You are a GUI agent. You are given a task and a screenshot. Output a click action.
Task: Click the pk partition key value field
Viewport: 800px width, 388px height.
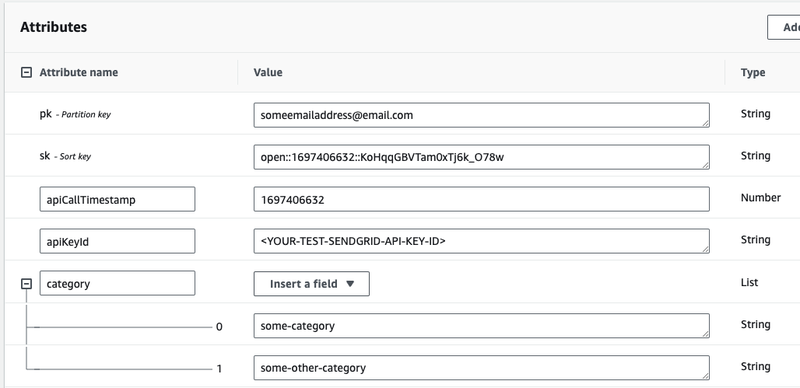tap(481, 115)
